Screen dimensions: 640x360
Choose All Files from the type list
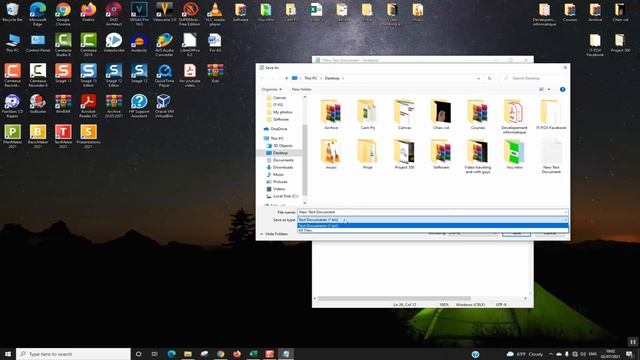pyautogui.click(x=433, y=230)
